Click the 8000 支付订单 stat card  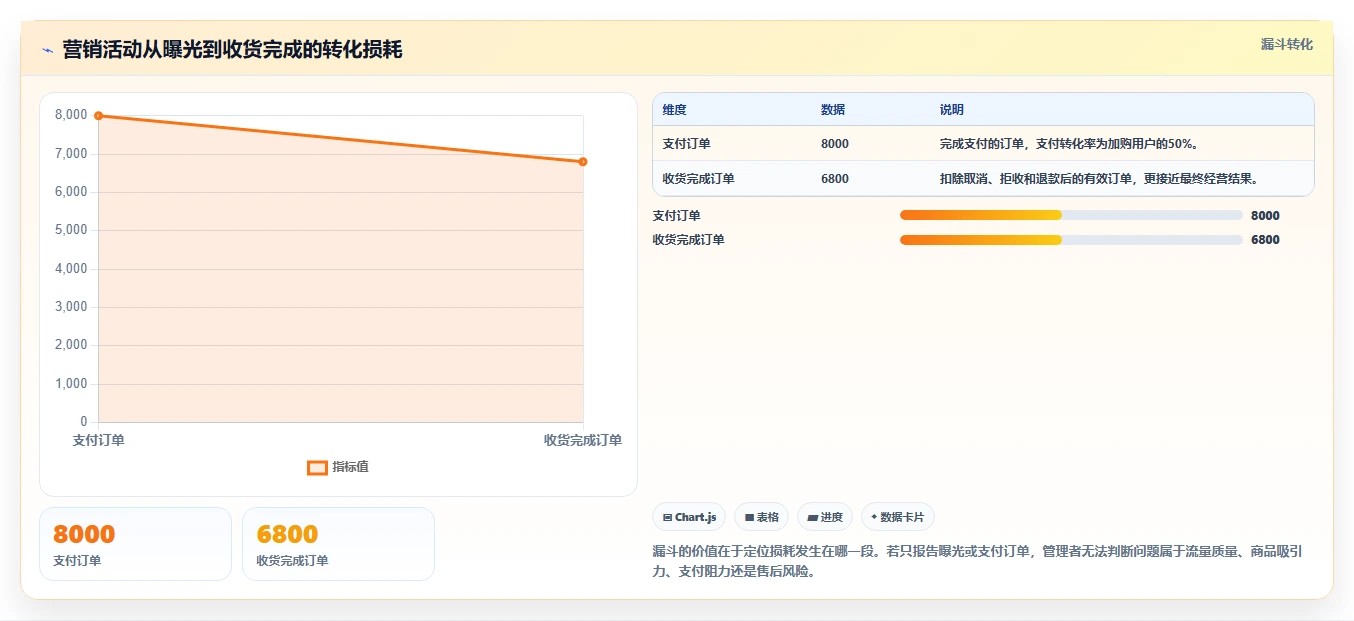click(135, 544)
